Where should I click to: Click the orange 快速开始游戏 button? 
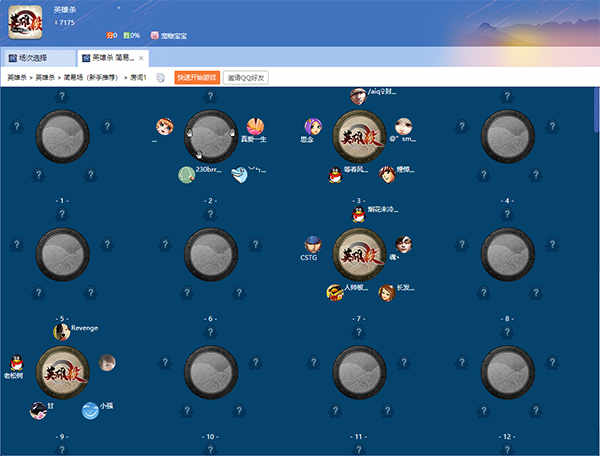tap(197, 78)
